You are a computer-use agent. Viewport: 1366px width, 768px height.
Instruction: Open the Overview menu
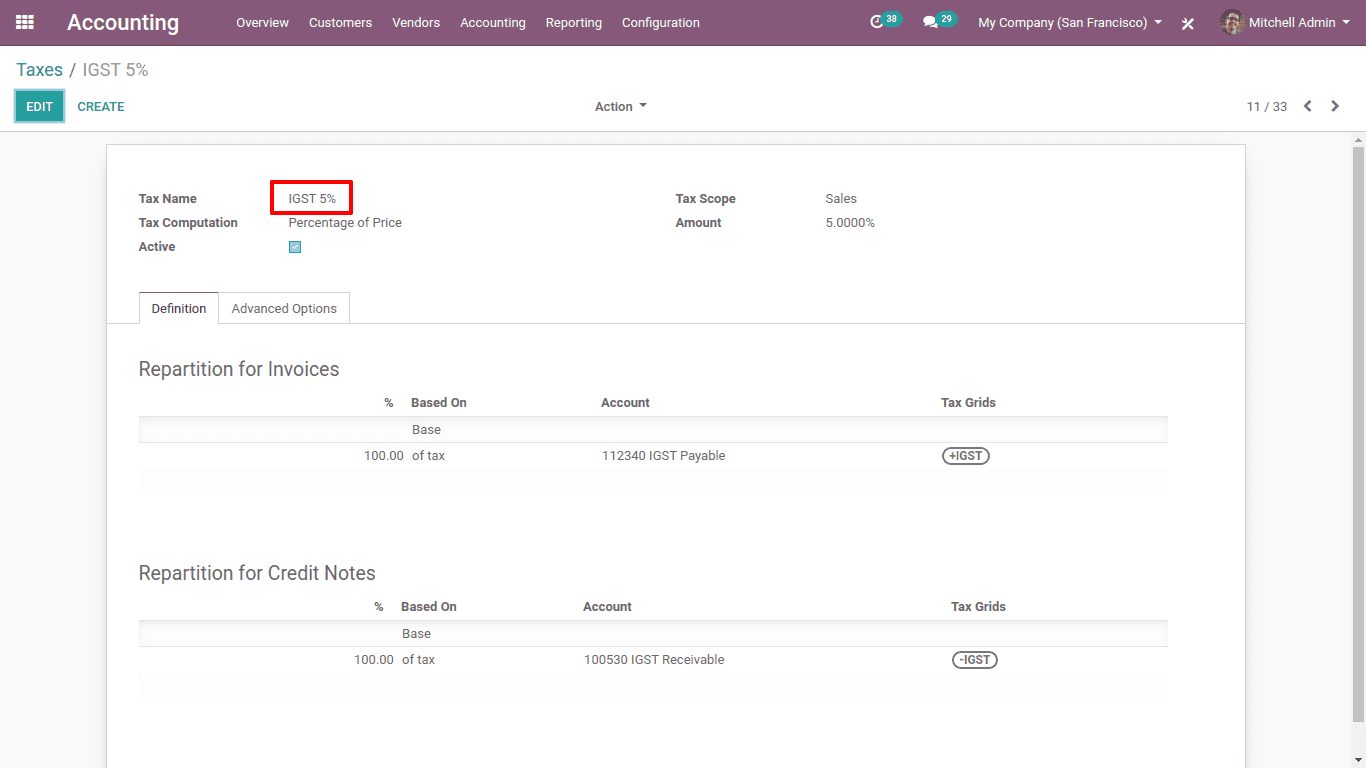pos(262,22)
